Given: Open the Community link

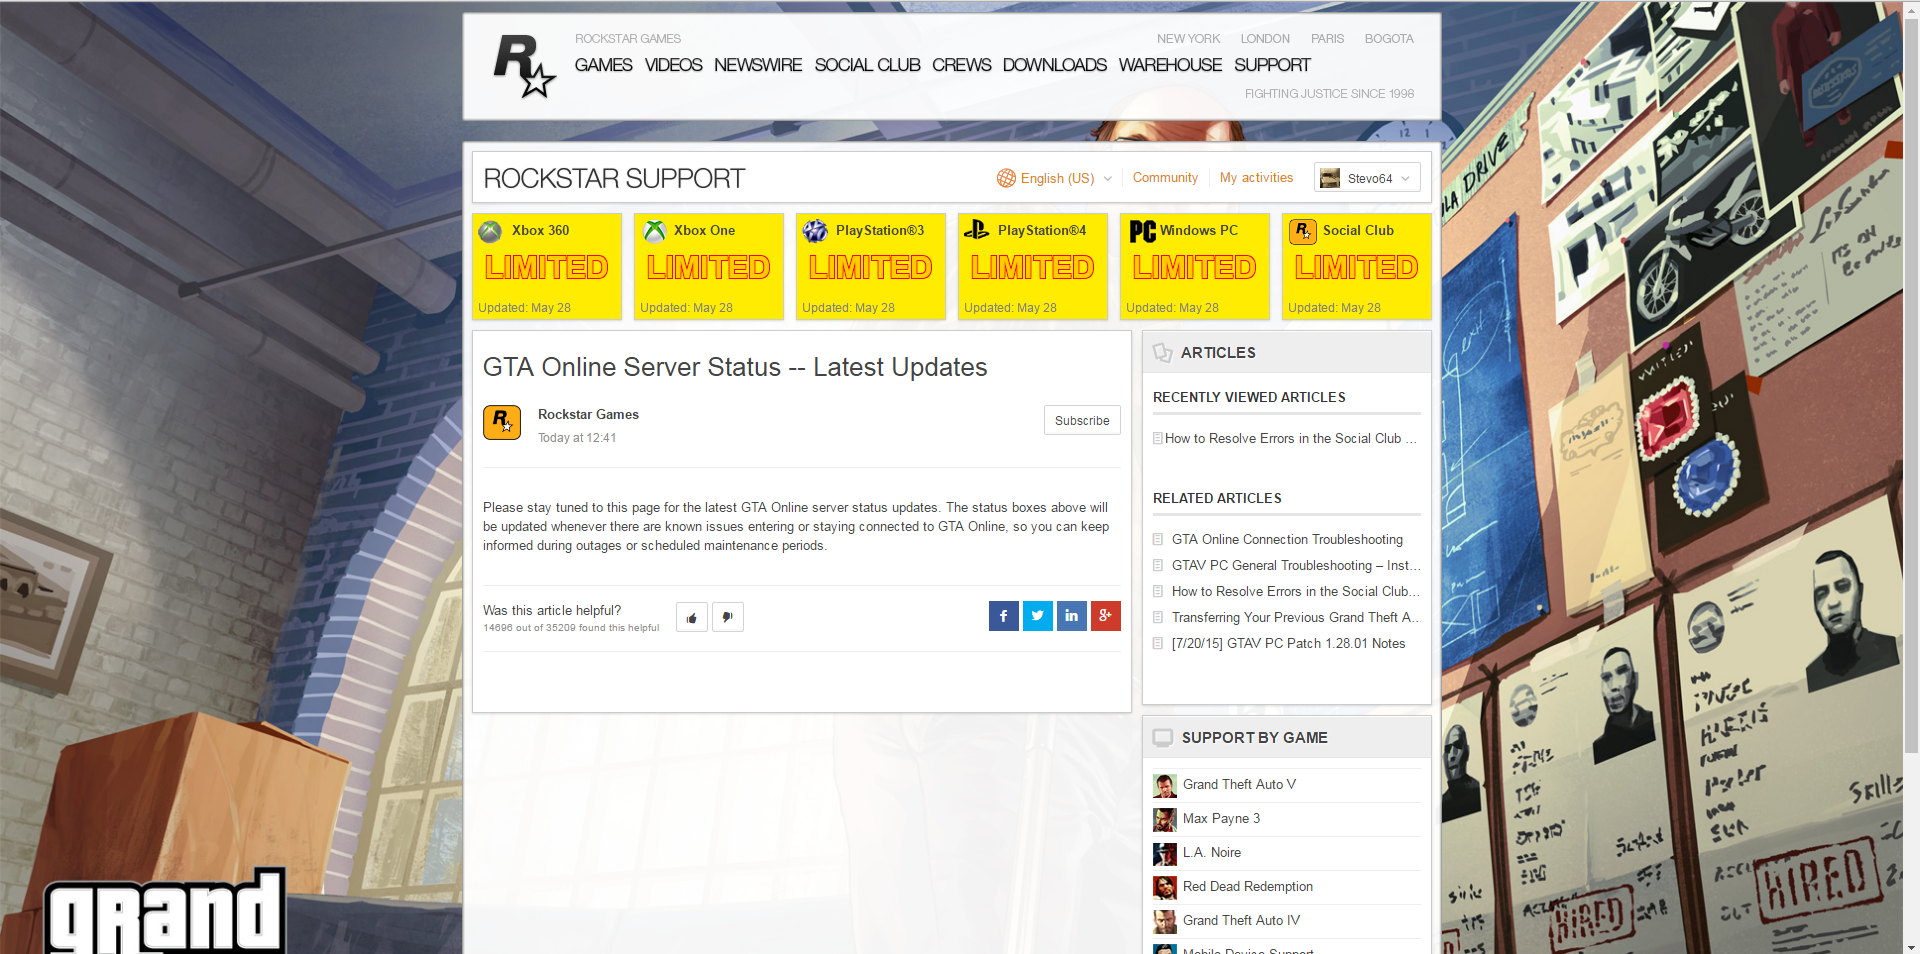Looking at the screenshot, I should coord(1165,177).
